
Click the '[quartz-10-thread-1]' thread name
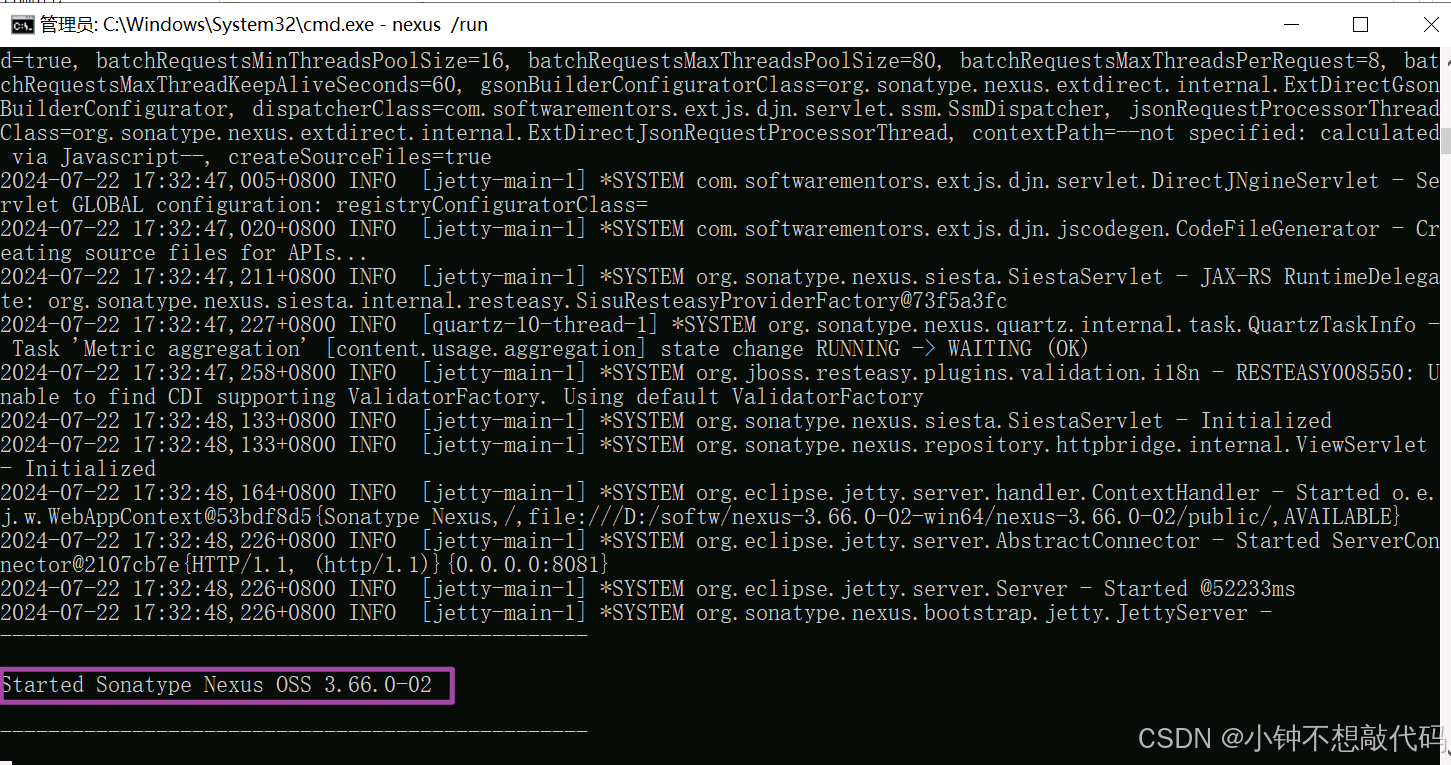click(540, 325)
